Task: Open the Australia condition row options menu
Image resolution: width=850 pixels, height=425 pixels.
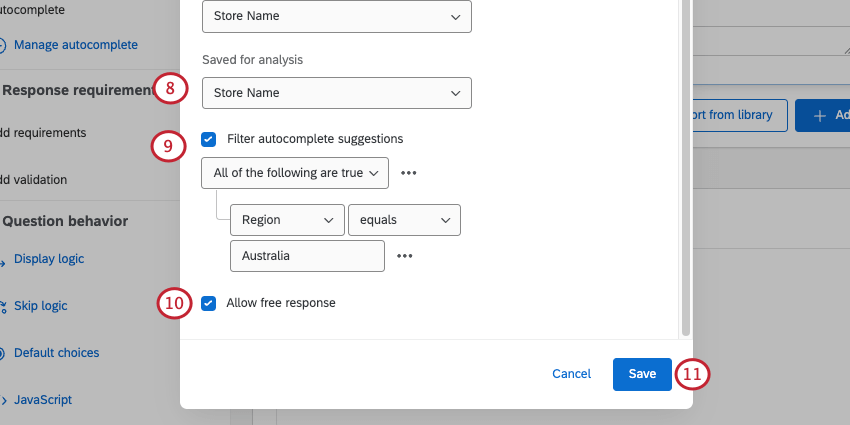Action: tap(404, 256)
